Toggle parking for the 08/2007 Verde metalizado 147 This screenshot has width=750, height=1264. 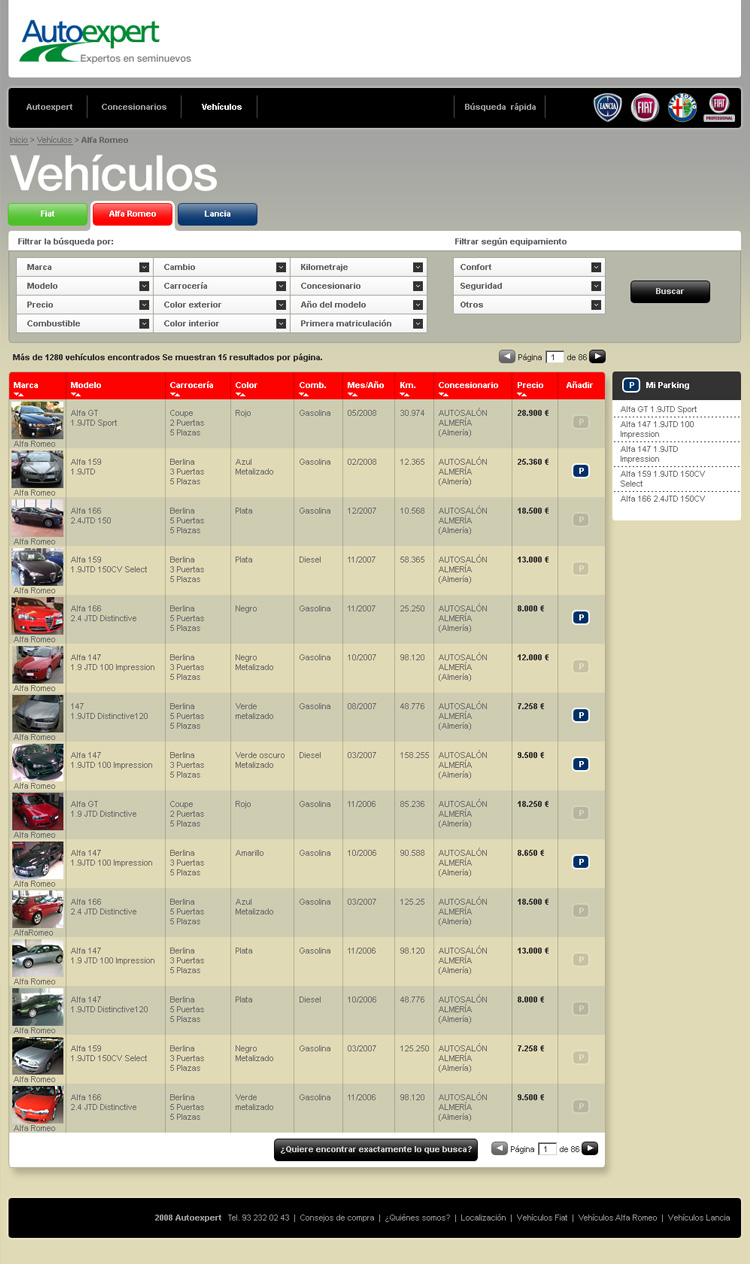point(580,716)
